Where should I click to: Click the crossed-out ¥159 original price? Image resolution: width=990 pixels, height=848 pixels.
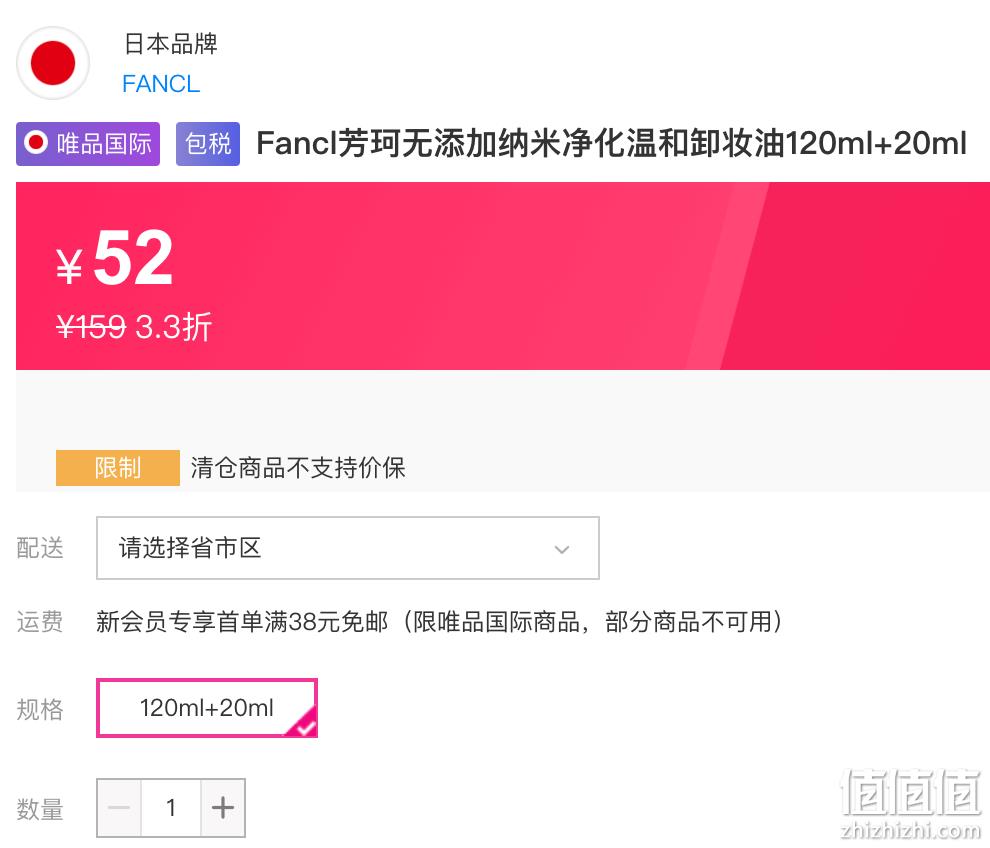91,327
